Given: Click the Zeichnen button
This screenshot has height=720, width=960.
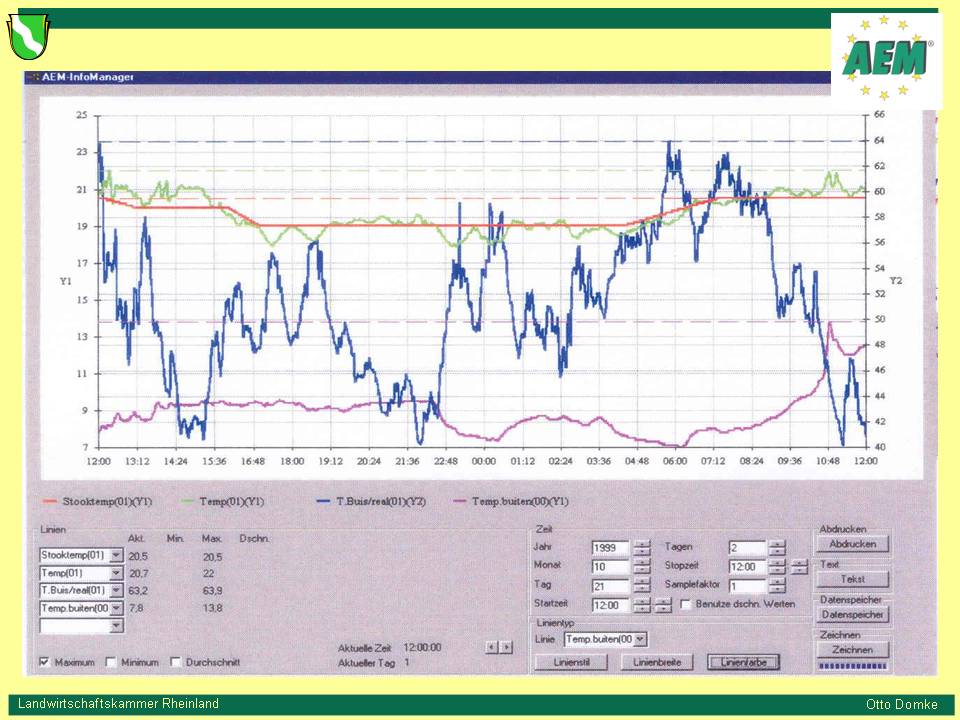Looking at the screenshot, I should click(852, 650).
